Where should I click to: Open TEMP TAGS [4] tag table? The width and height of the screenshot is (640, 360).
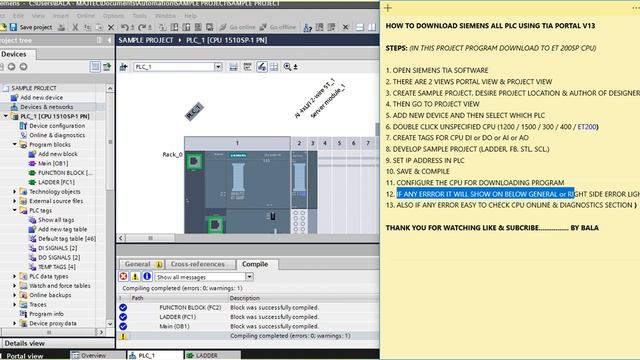coord(56,267)
